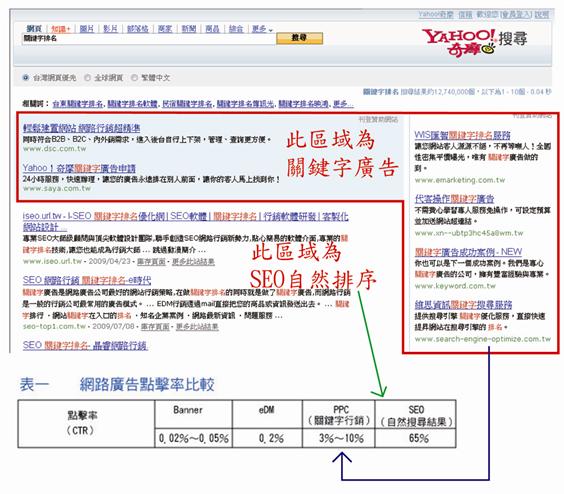Click the Yahoo! 奇摩 搜尋 logo

[475, 42]
